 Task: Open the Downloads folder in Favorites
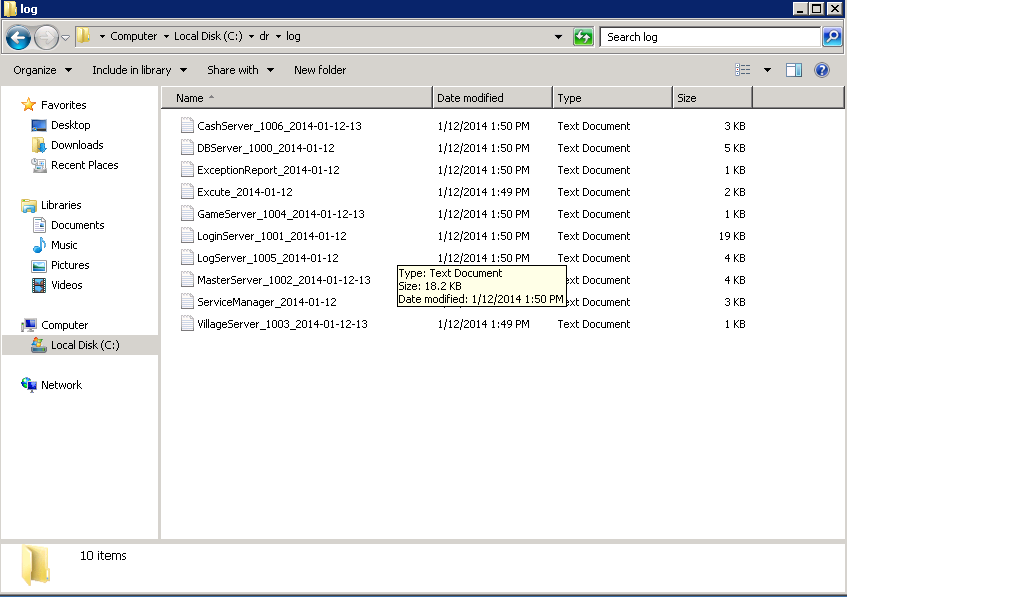pyautogui.click(x=77, y=145)
